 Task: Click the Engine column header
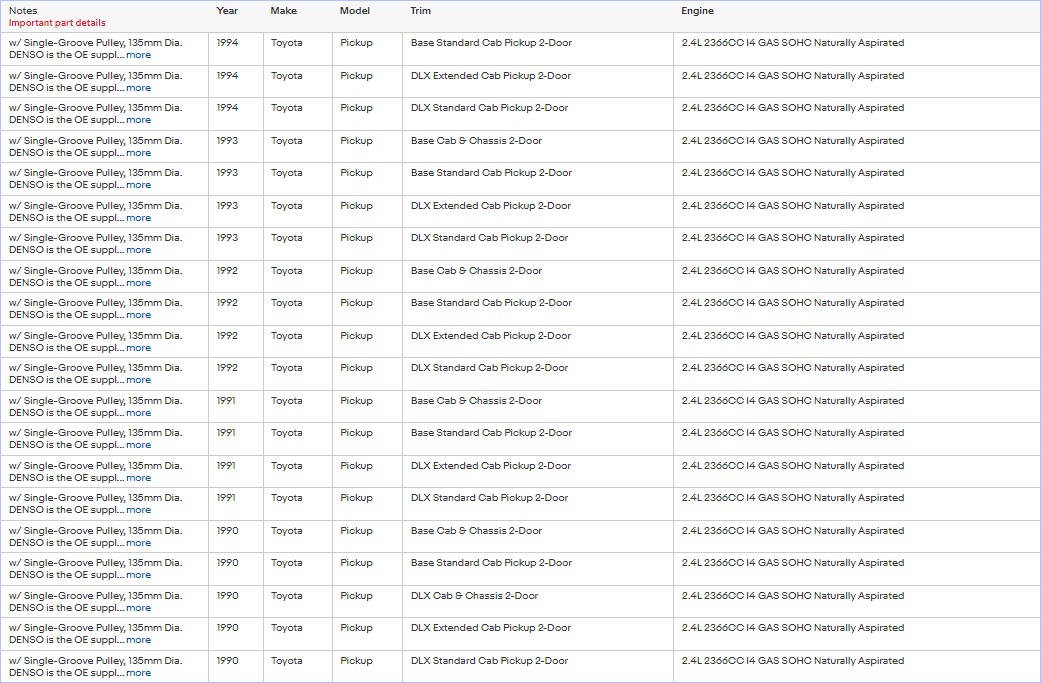click(x=698, y=11)
